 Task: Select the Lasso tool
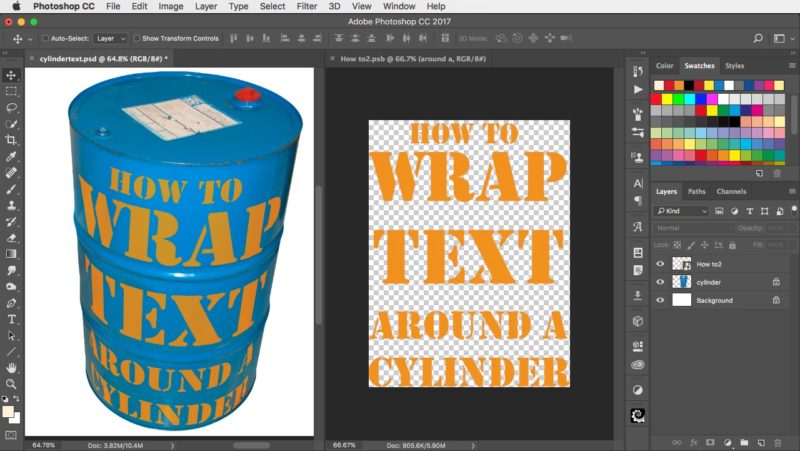[11, 107]
